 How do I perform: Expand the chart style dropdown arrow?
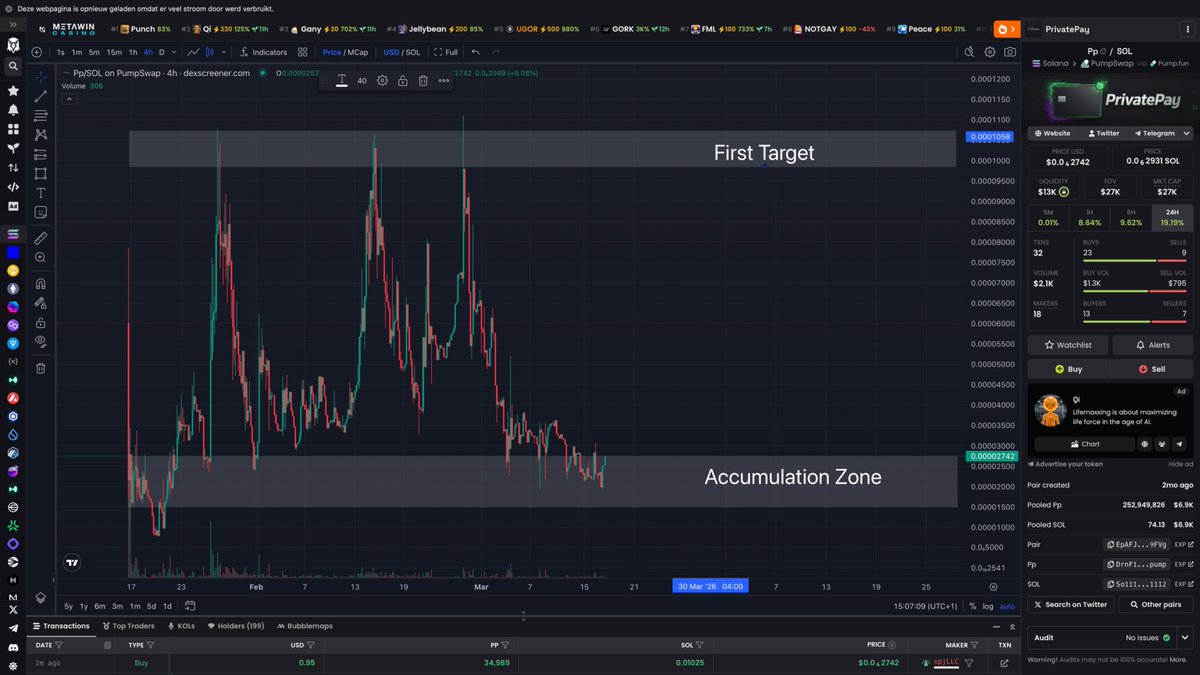[223, 52]
